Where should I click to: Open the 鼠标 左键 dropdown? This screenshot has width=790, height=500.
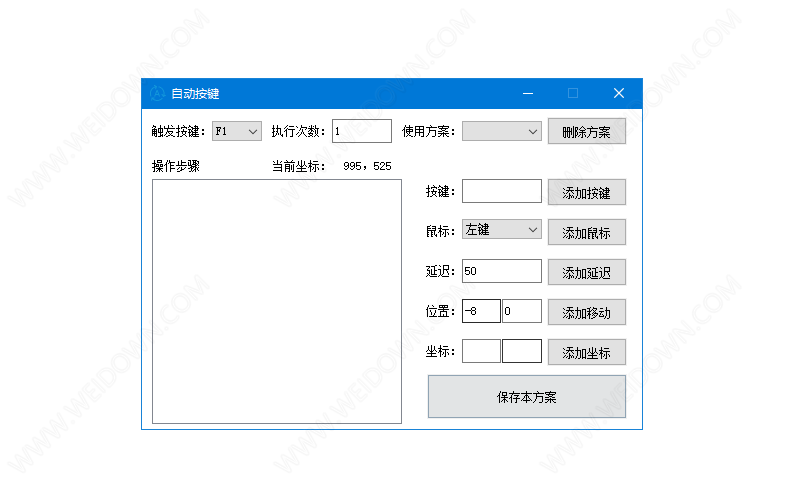coord(501,230)
